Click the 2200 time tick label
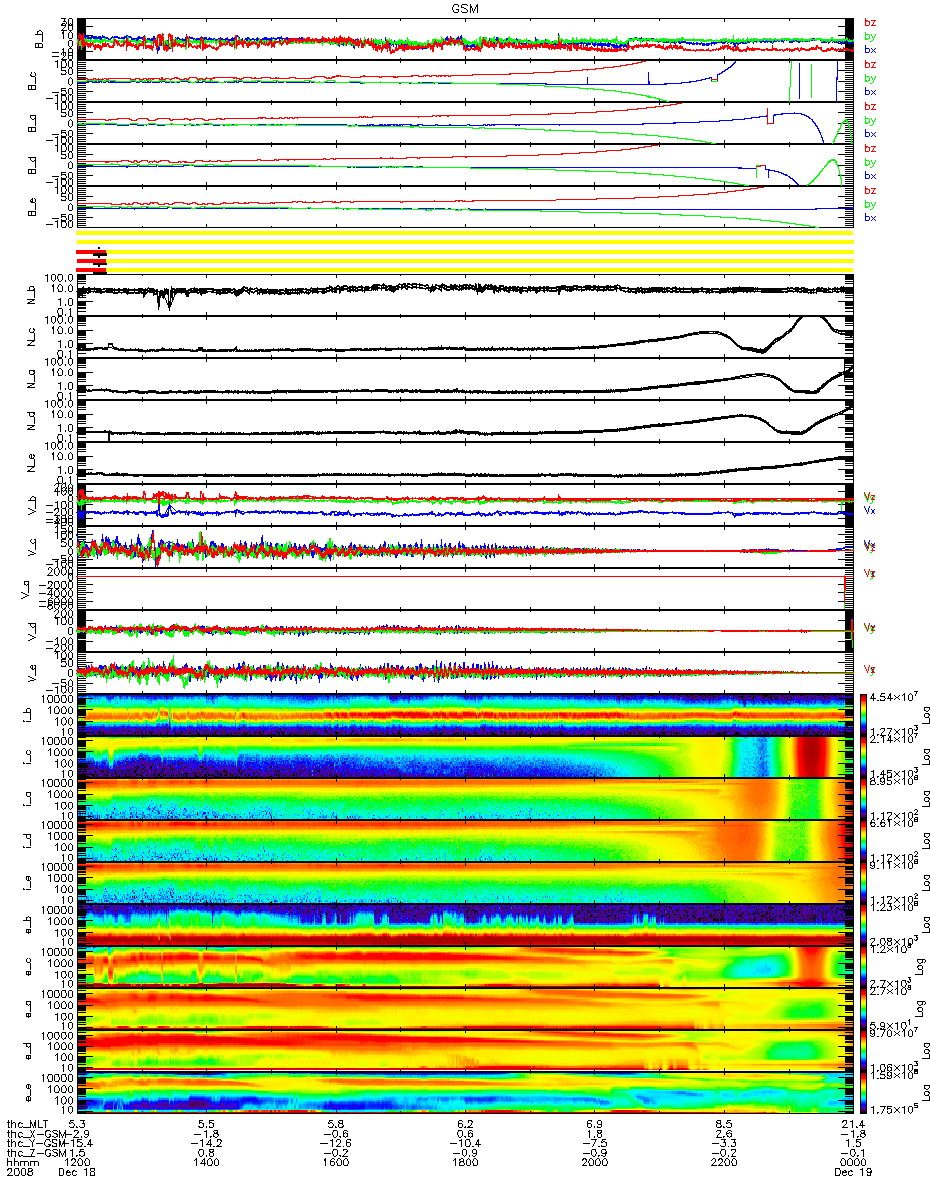The image size is (930, 1200). click(723, 1163)
